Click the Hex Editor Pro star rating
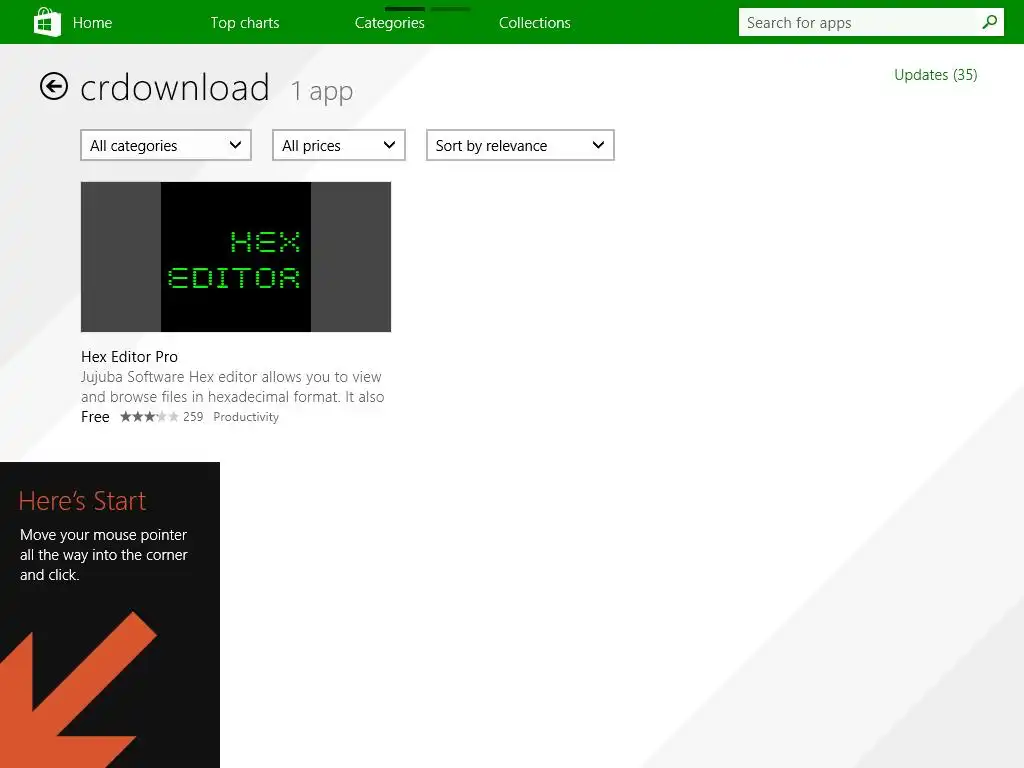Viewport: 1024px width, 768px height. tap(149, 417)
